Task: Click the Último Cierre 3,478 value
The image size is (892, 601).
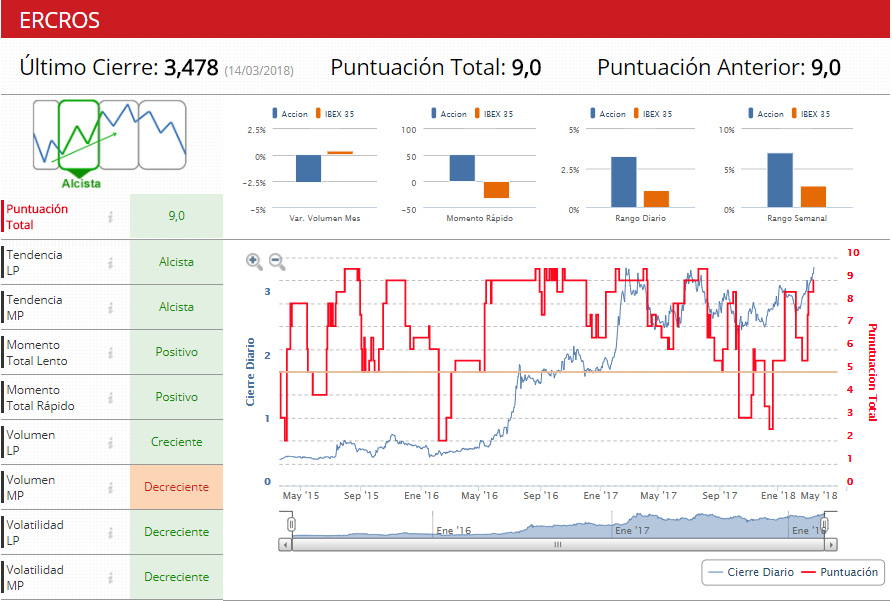Action: point(191,68)
